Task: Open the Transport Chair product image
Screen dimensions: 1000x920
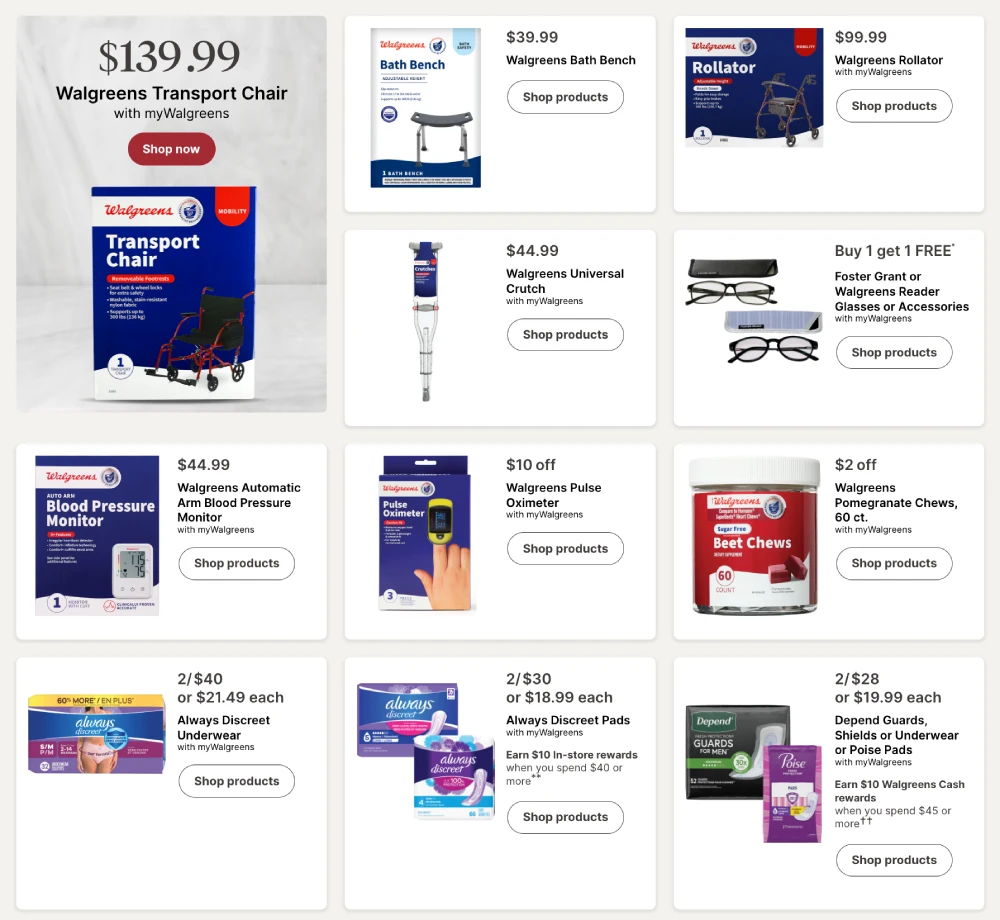Action: [x=173, y=293]
